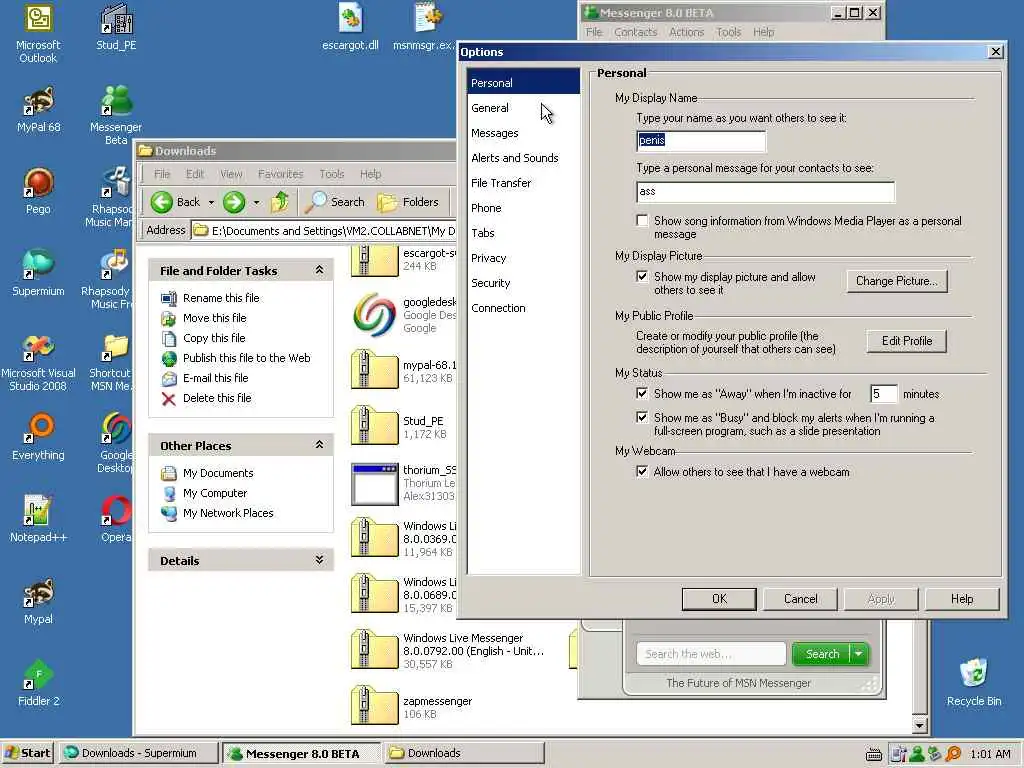Click the green web Search button
Image resolution: width=1024 pixels, height=768 pixels.
coord(822,654)
